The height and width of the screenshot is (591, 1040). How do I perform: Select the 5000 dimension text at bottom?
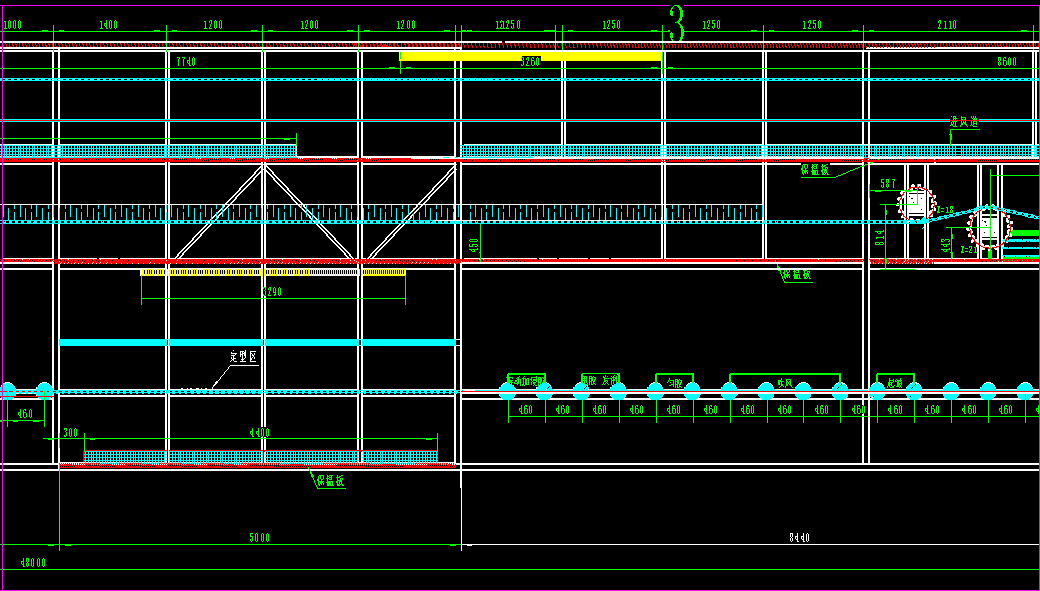259,538
